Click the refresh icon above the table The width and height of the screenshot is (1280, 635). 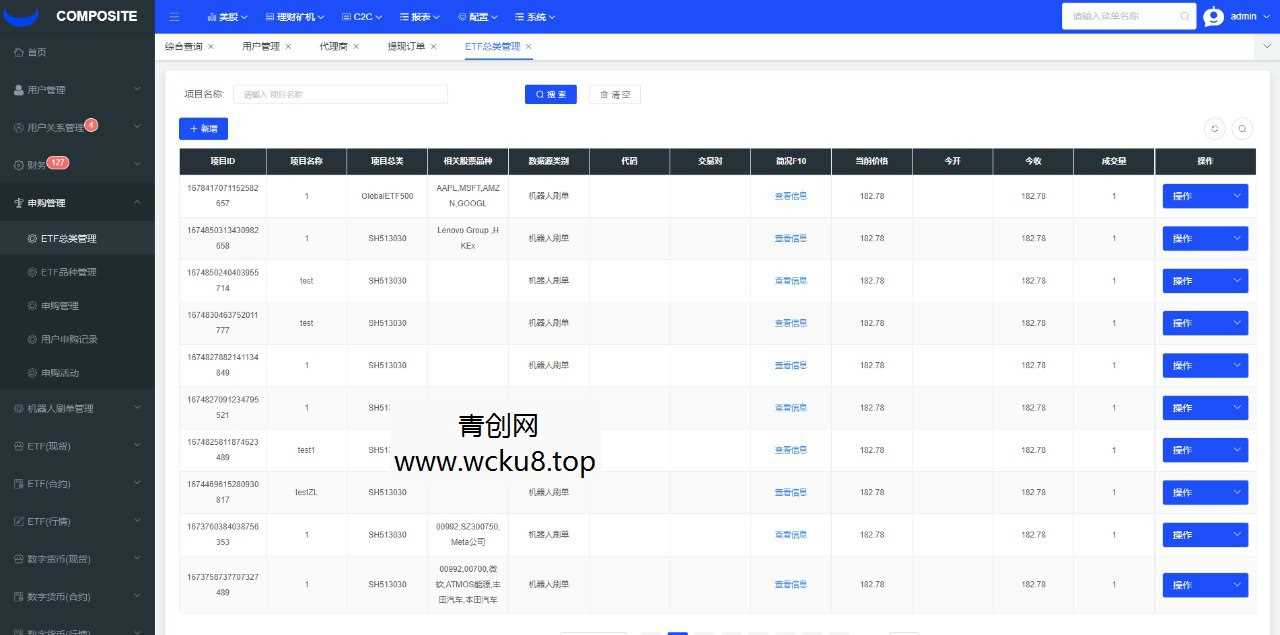[x=1214, y=129]
